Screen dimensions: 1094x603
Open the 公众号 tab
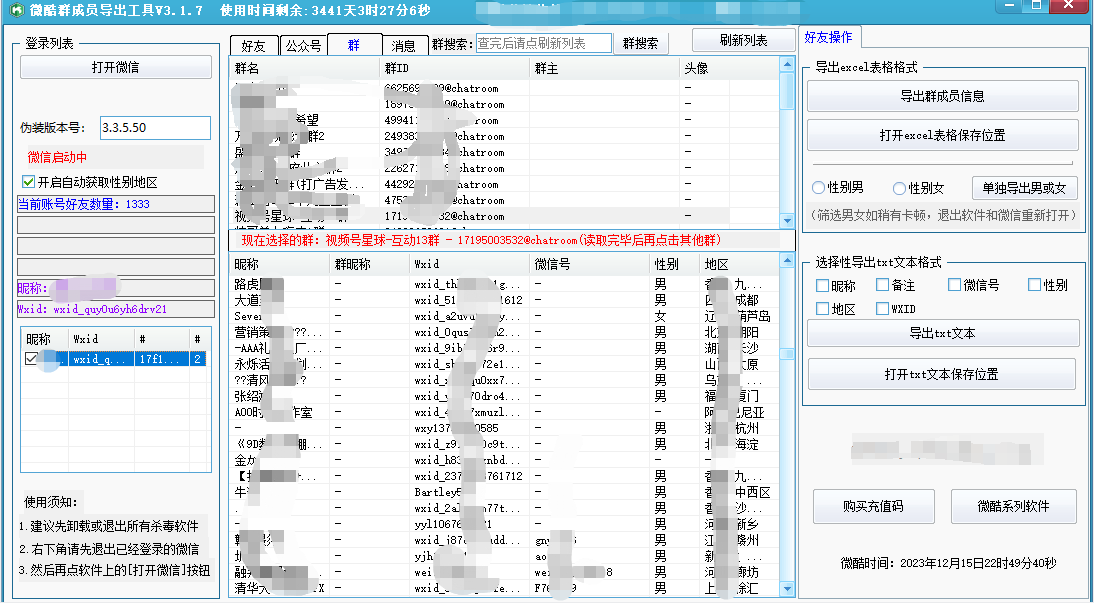point(302,45)
